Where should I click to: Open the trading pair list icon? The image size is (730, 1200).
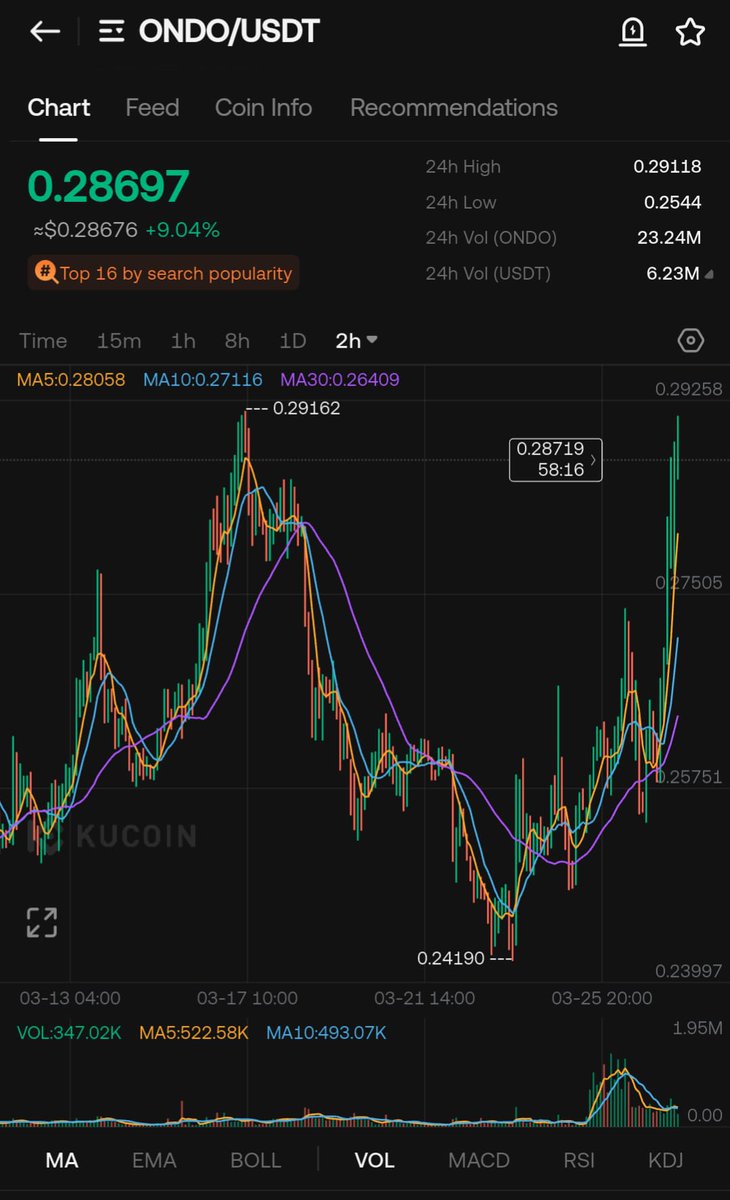click(111, 32)
